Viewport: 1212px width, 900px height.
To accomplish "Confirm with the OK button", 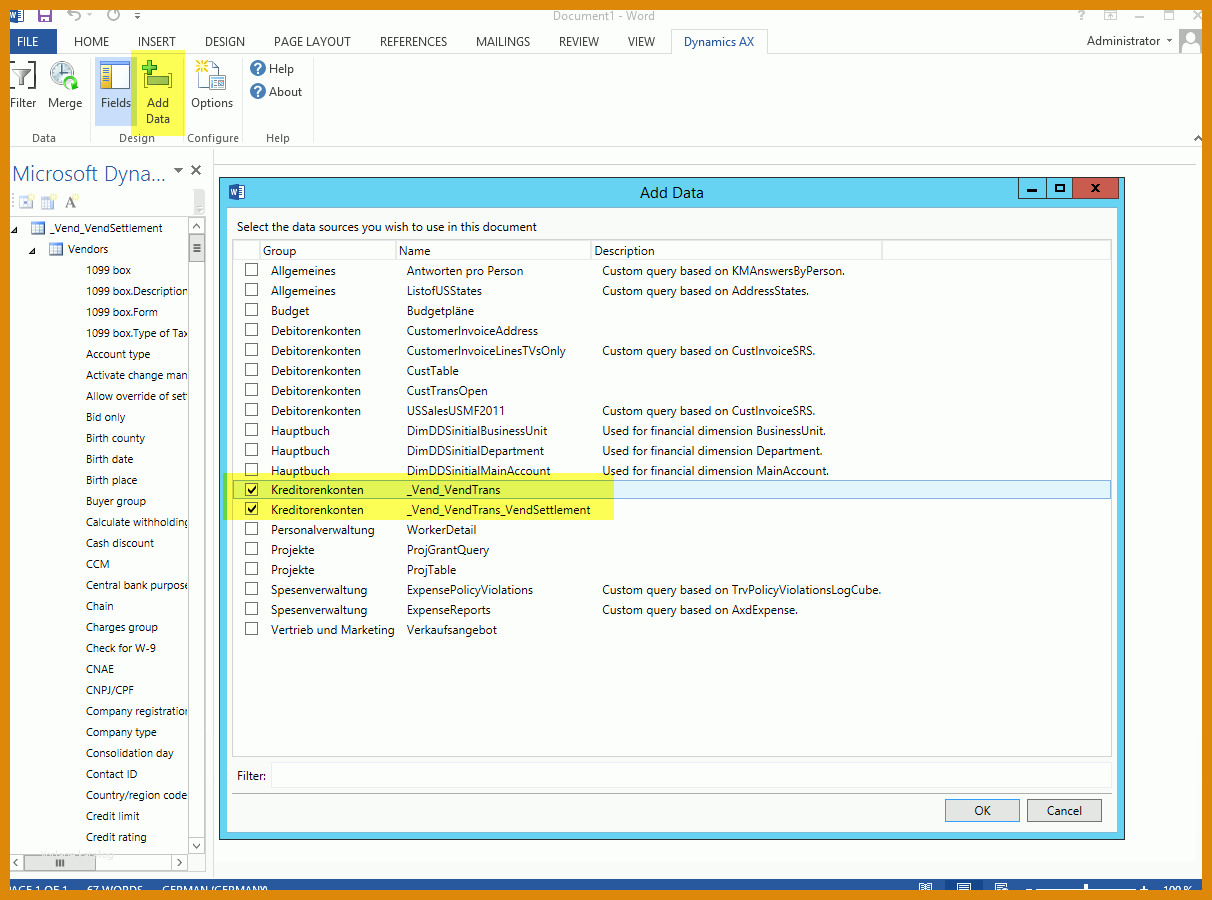I will (x=982, y=810).
